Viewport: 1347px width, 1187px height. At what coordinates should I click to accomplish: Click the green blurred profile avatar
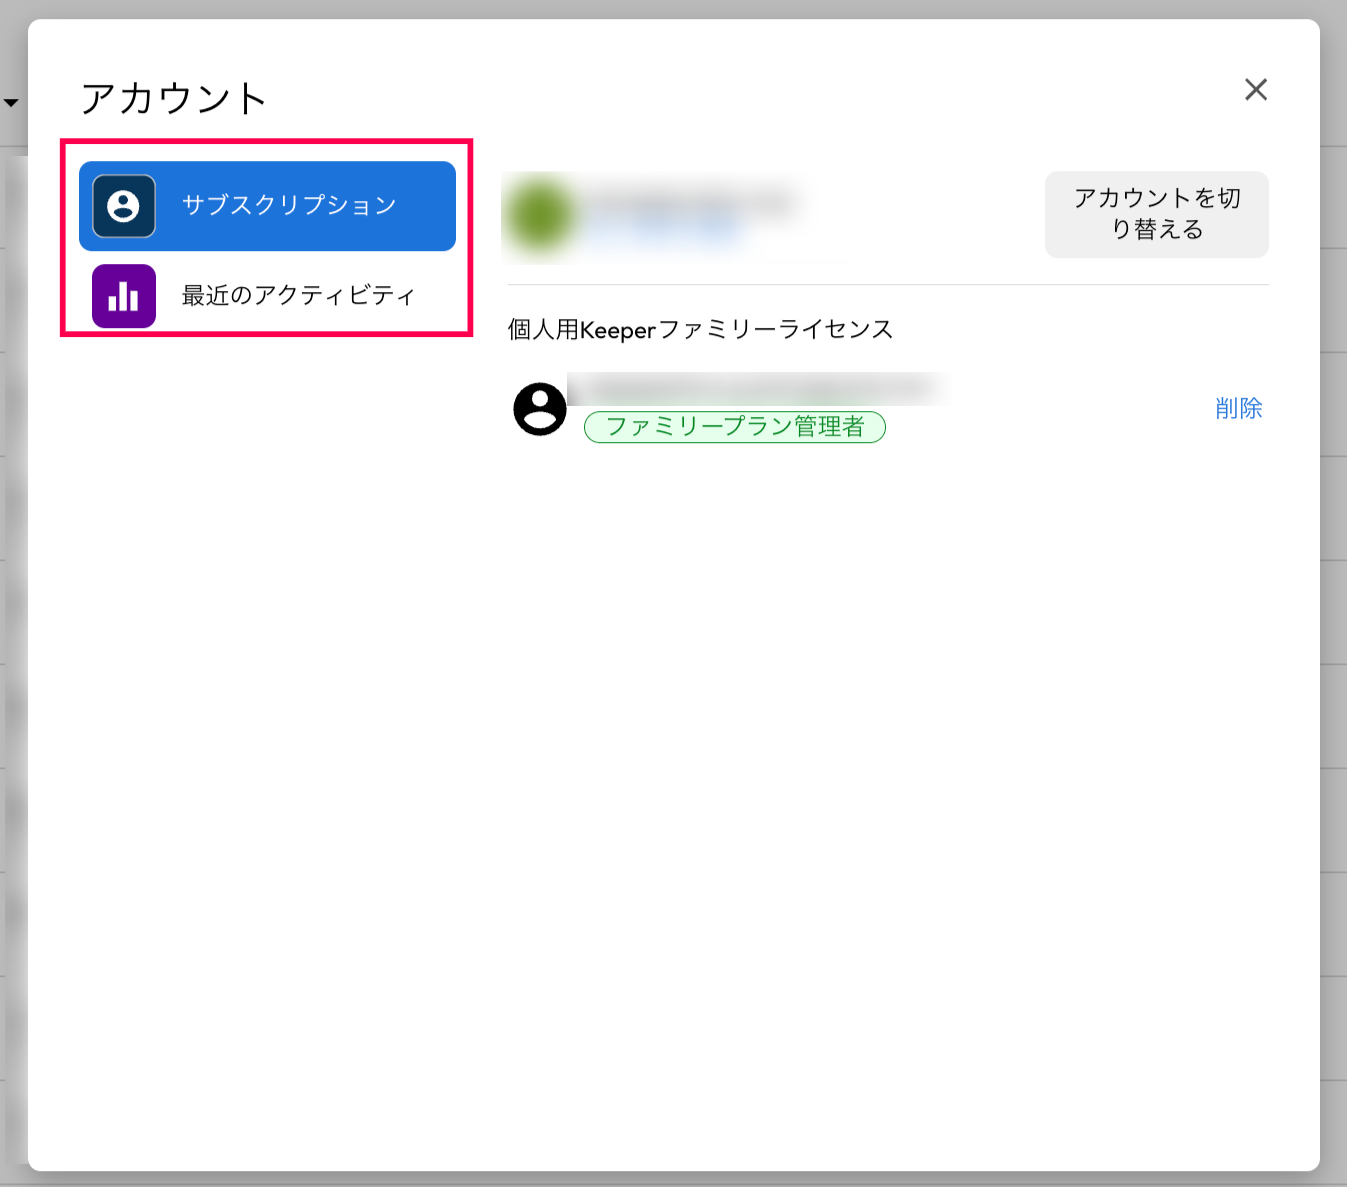pos(541,215)
